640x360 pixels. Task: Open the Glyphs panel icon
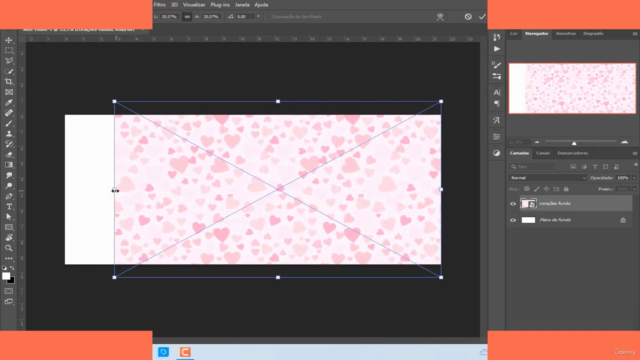click(497, 120)
